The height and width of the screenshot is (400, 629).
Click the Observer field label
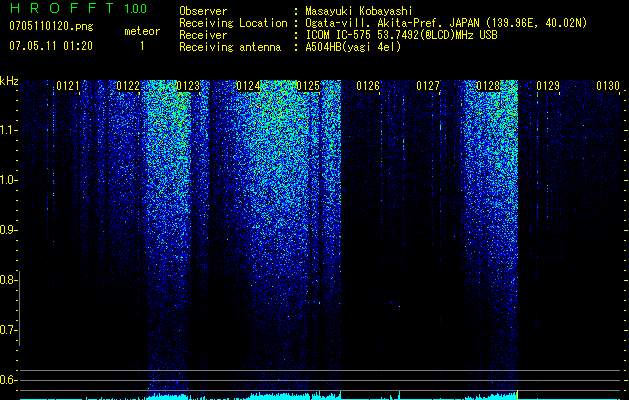203,11
